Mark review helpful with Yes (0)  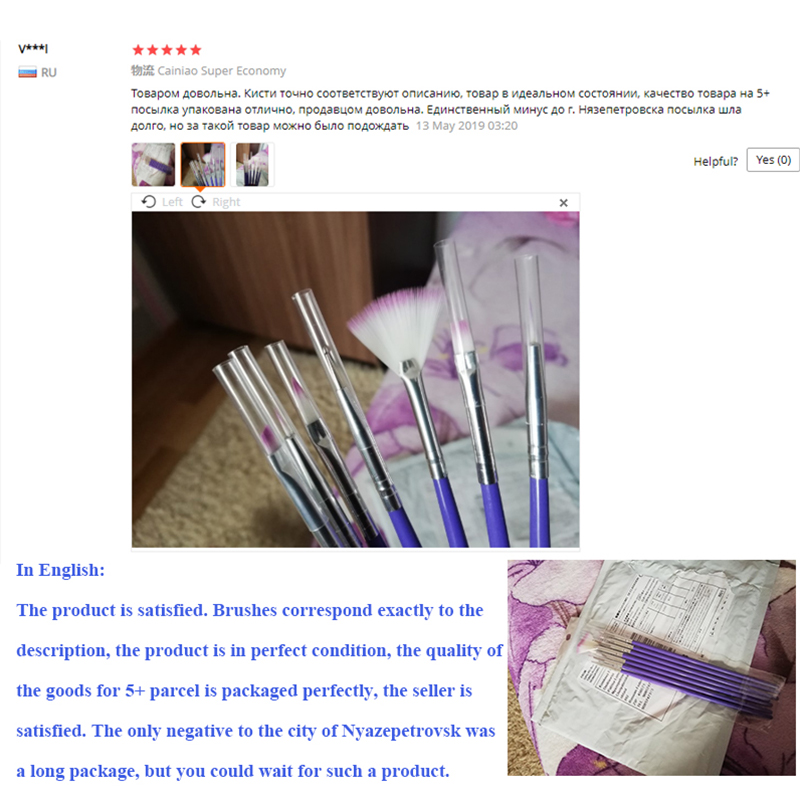click(x=773, y=160)
